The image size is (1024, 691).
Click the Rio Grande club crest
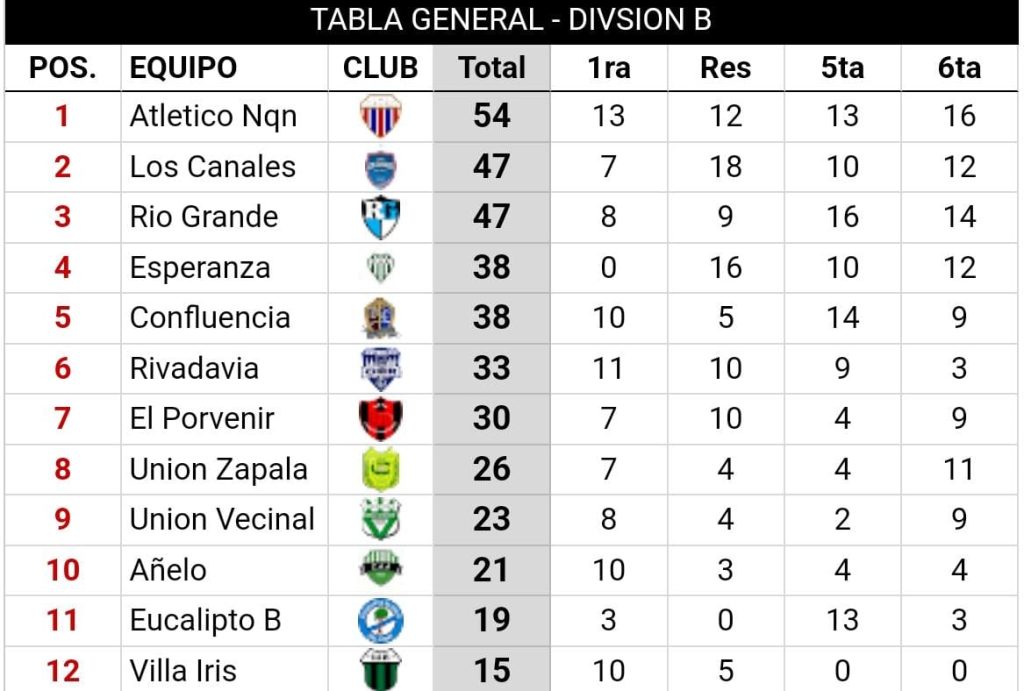pyautogui.click(x=380, y=219)
